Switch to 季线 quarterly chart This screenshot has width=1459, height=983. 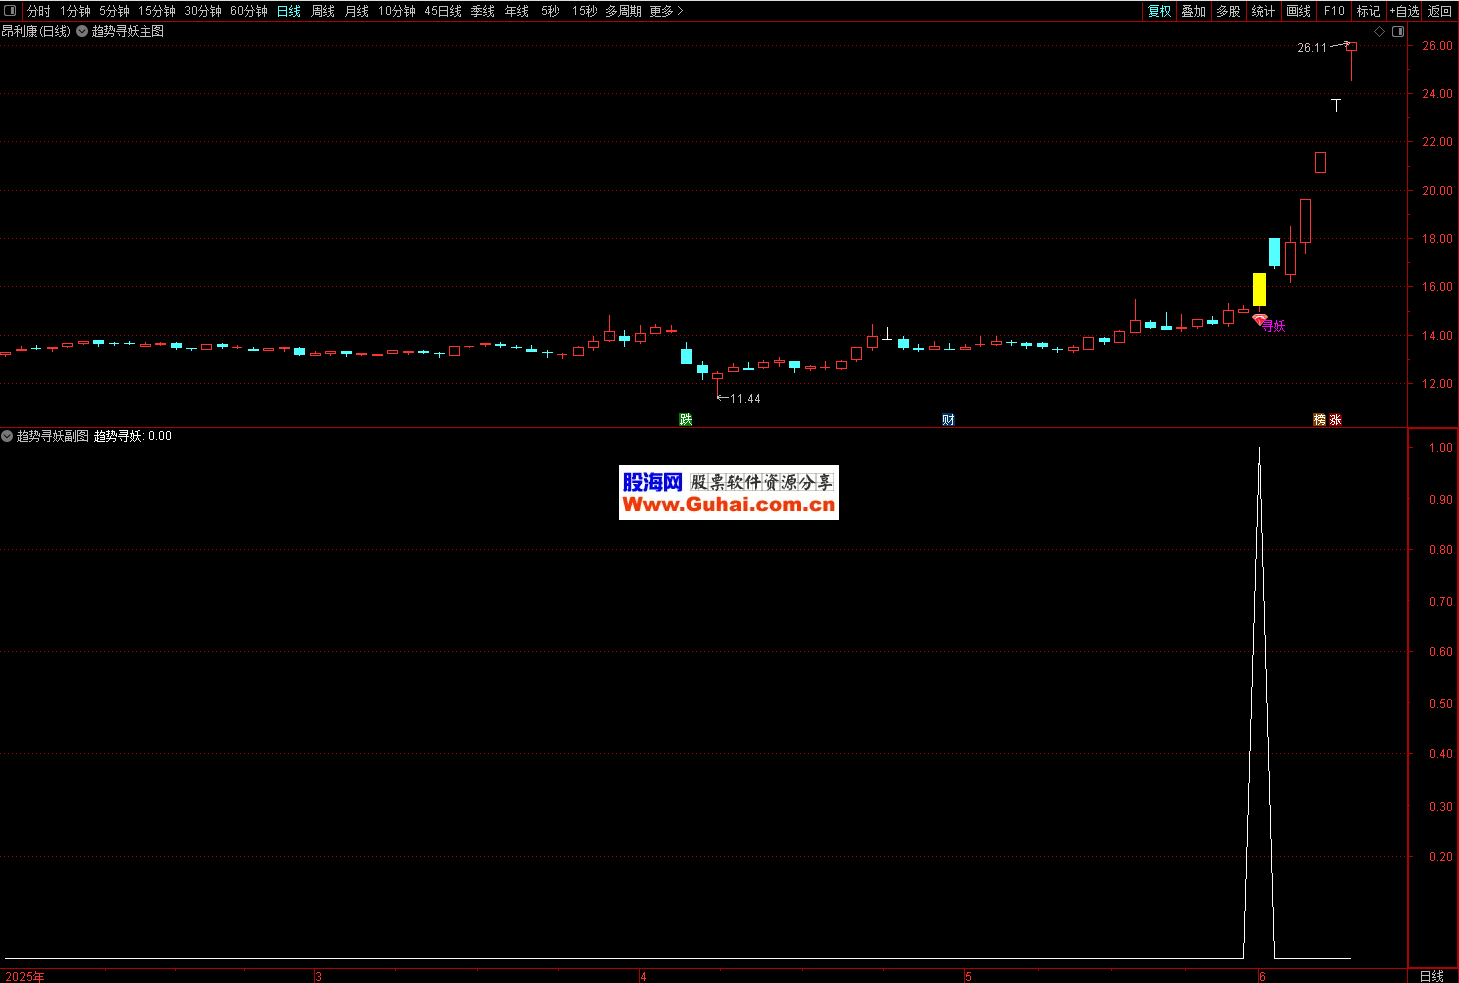click(x=483, y=11)
